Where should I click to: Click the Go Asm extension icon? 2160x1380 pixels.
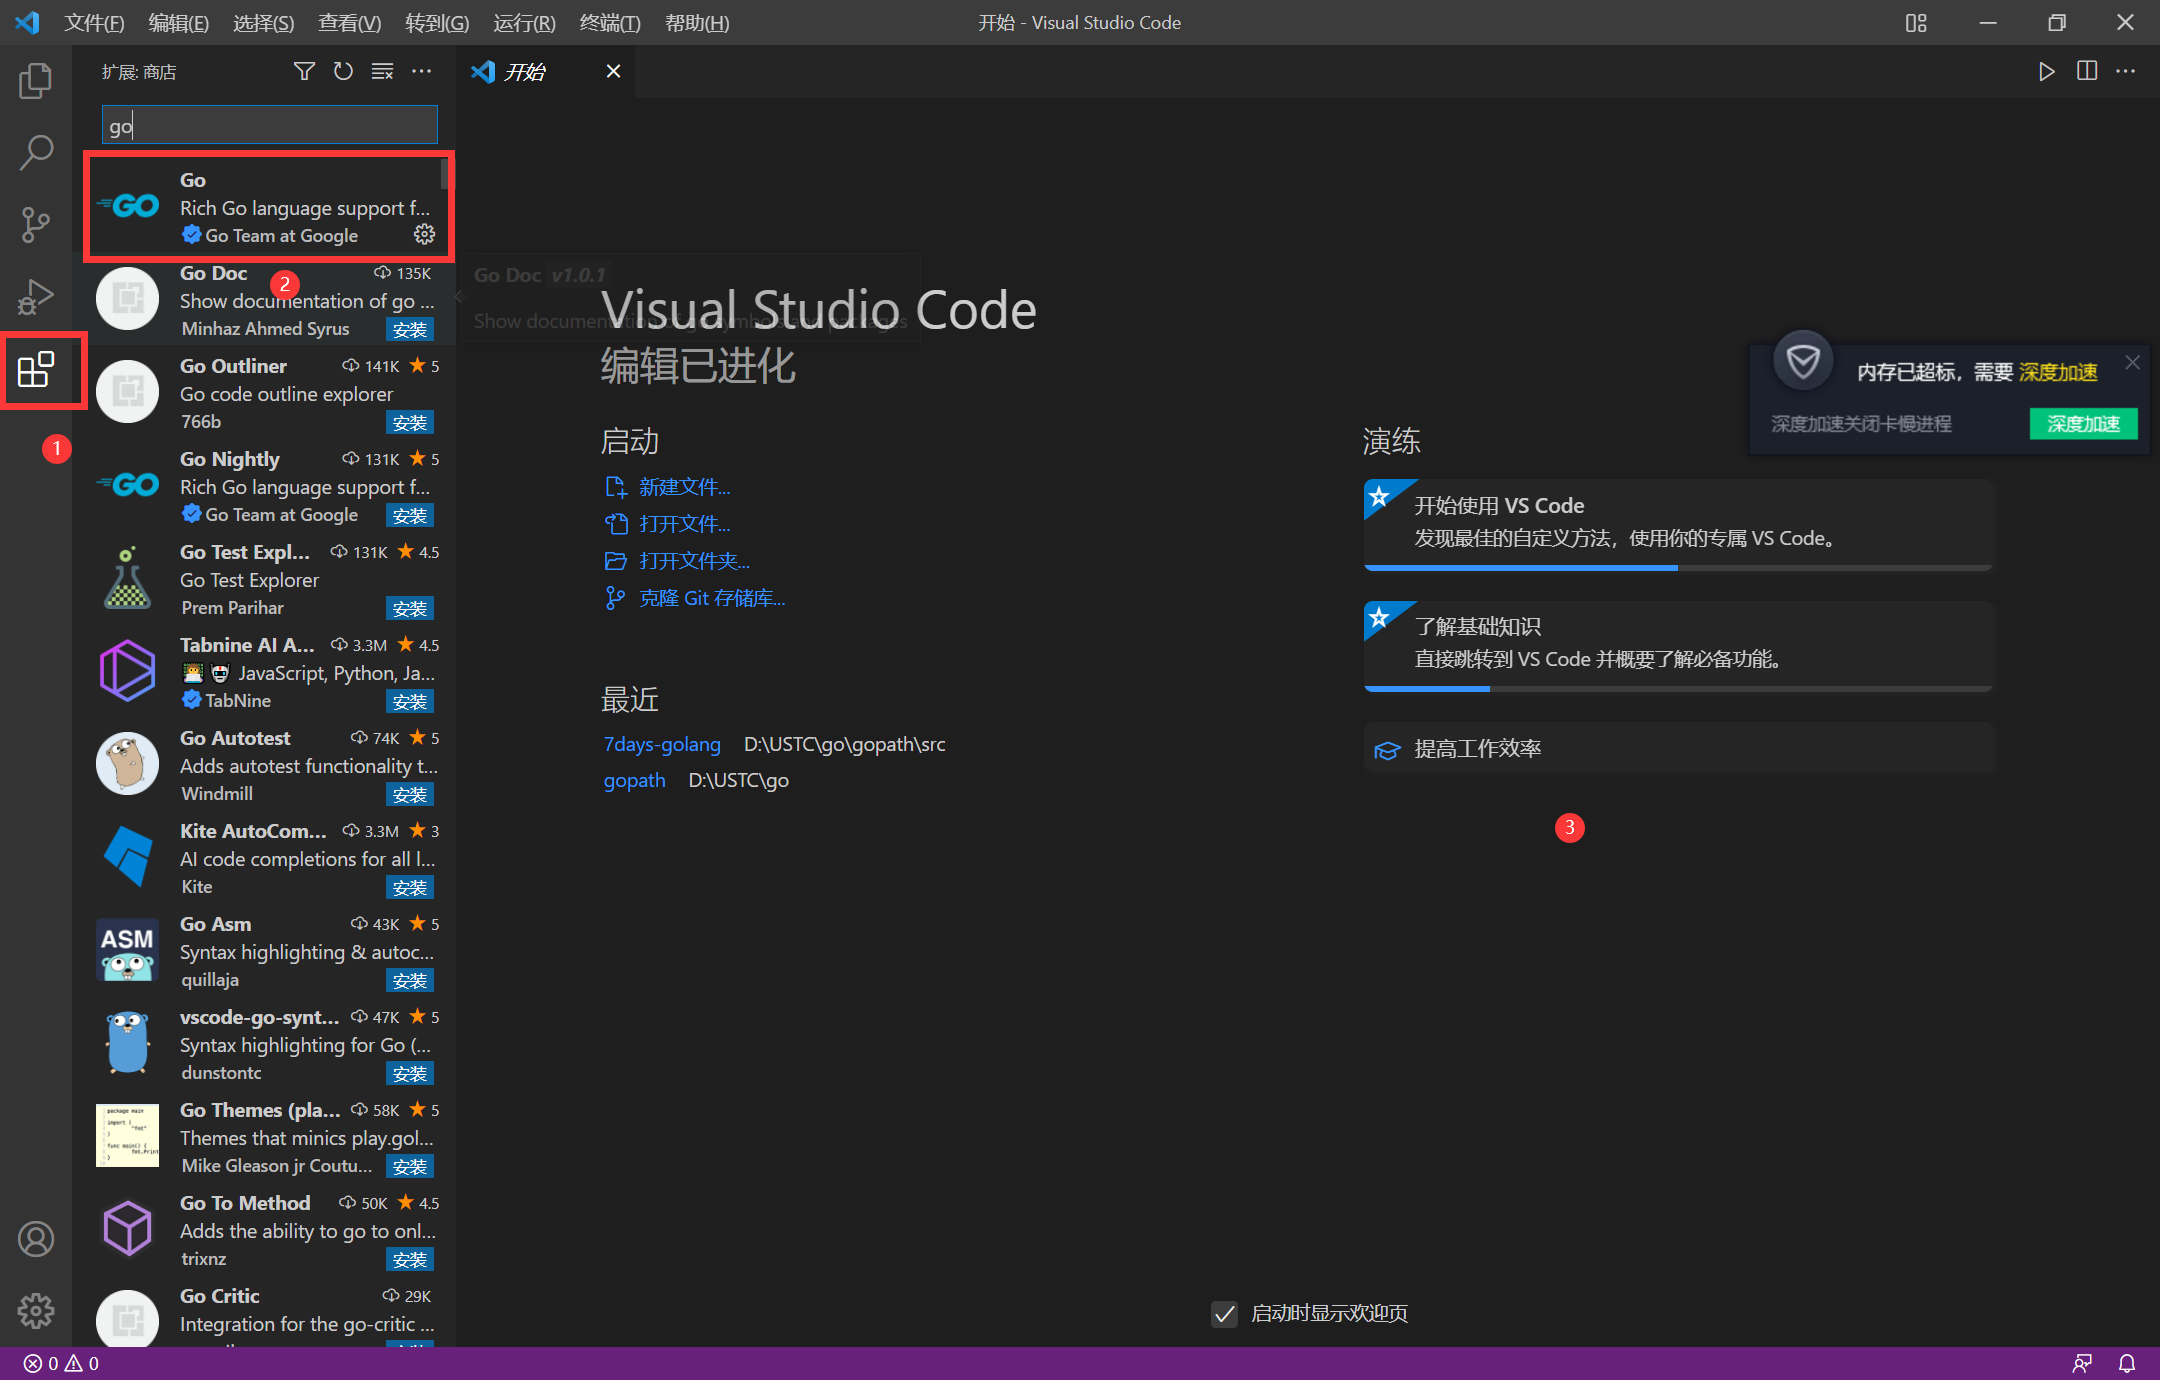(x=128, y=949)
